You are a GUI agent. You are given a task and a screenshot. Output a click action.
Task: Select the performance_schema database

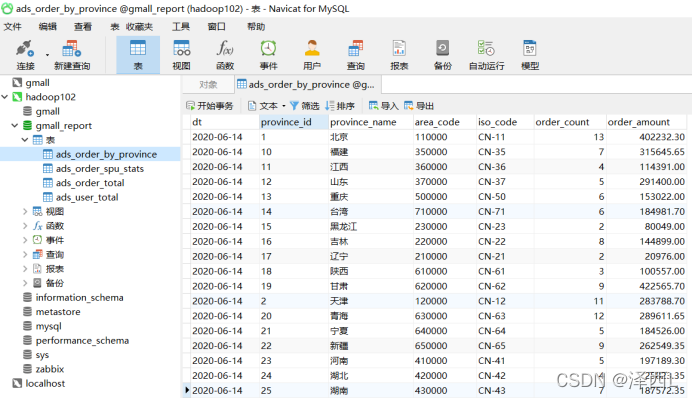click(82, 341)
